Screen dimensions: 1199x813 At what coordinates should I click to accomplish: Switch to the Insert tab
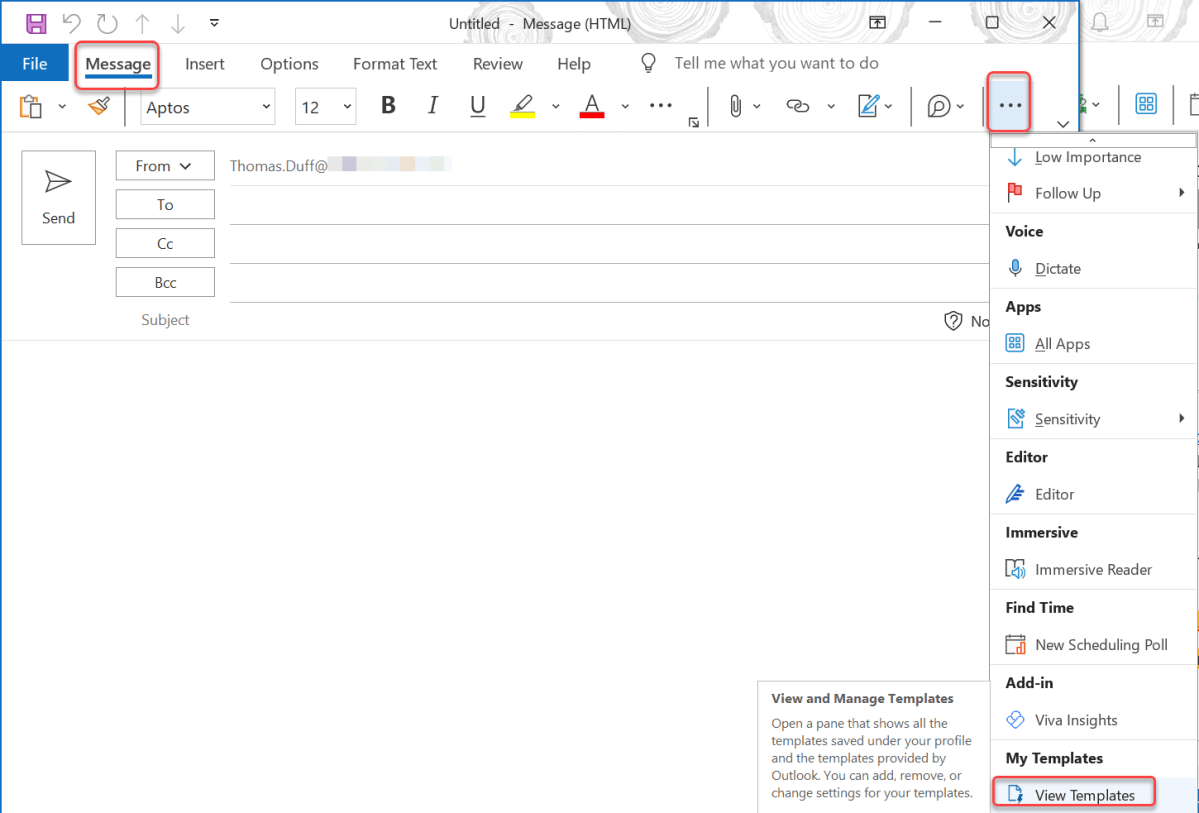point(204,63)
